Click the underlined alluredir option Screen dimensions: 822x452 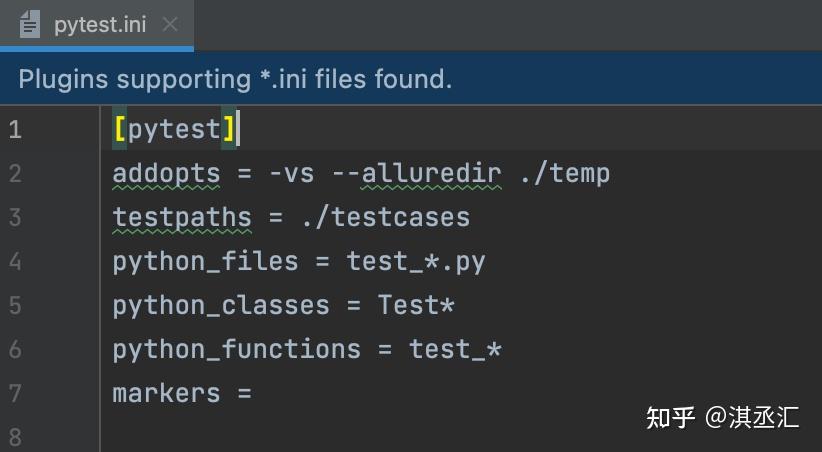click(431, 174)
